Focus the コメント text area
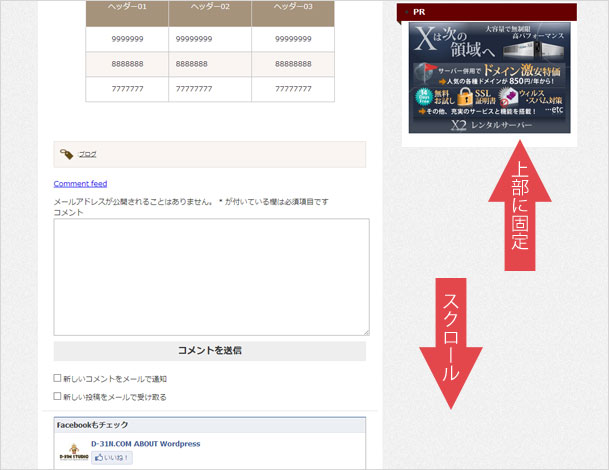This screenshot has height=470, width=609. click(x=212, y=277)
